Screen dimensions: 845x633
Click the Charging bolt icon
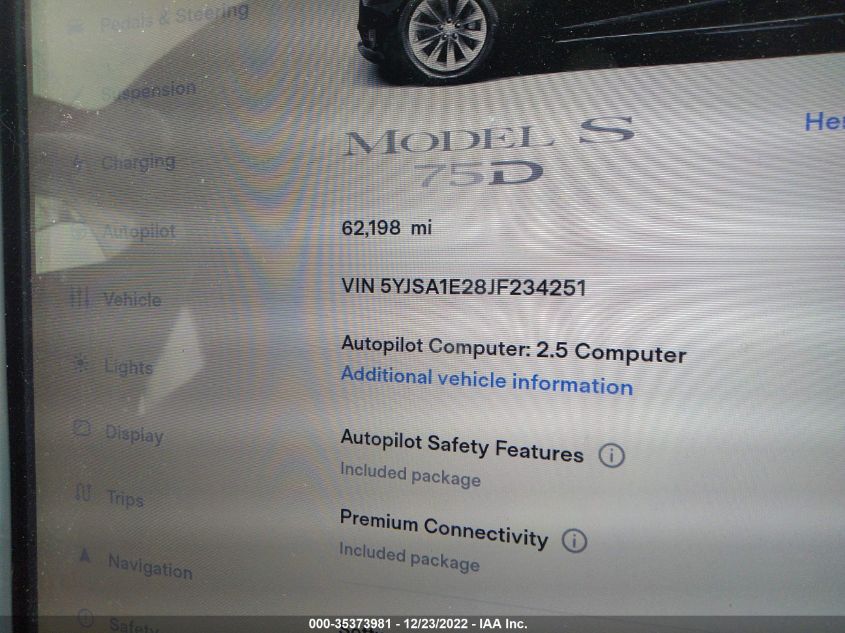point(79,162)
